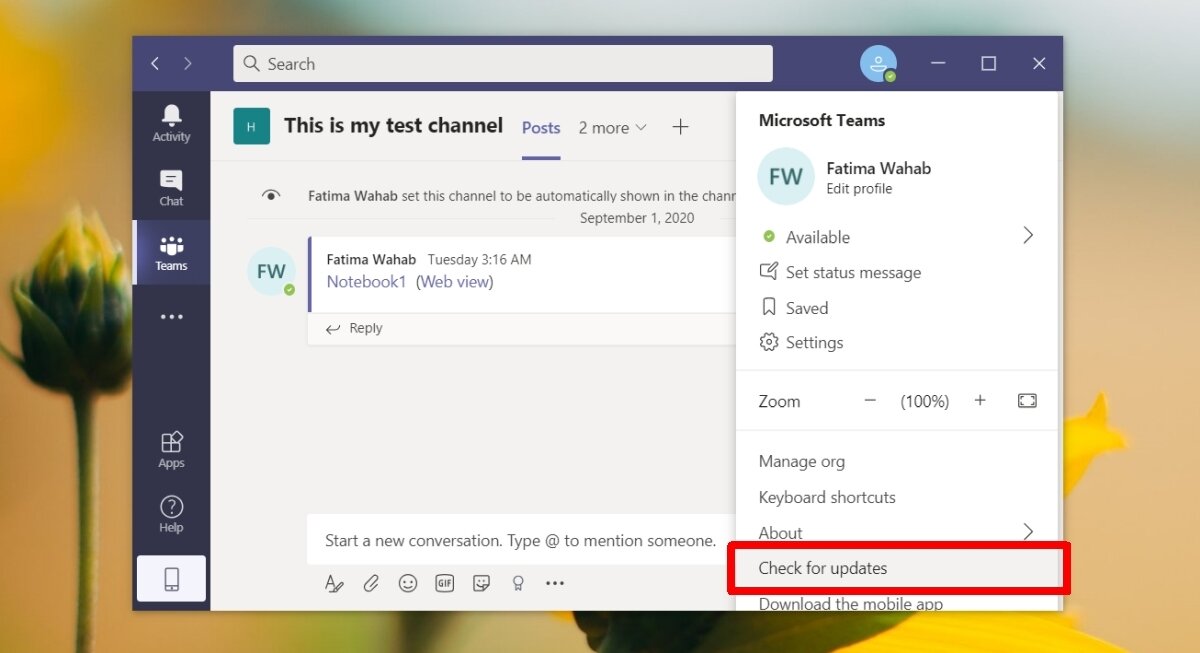Open the emoji picker in the compose bar
The image size is (1200, 653).
click(408, 583)
